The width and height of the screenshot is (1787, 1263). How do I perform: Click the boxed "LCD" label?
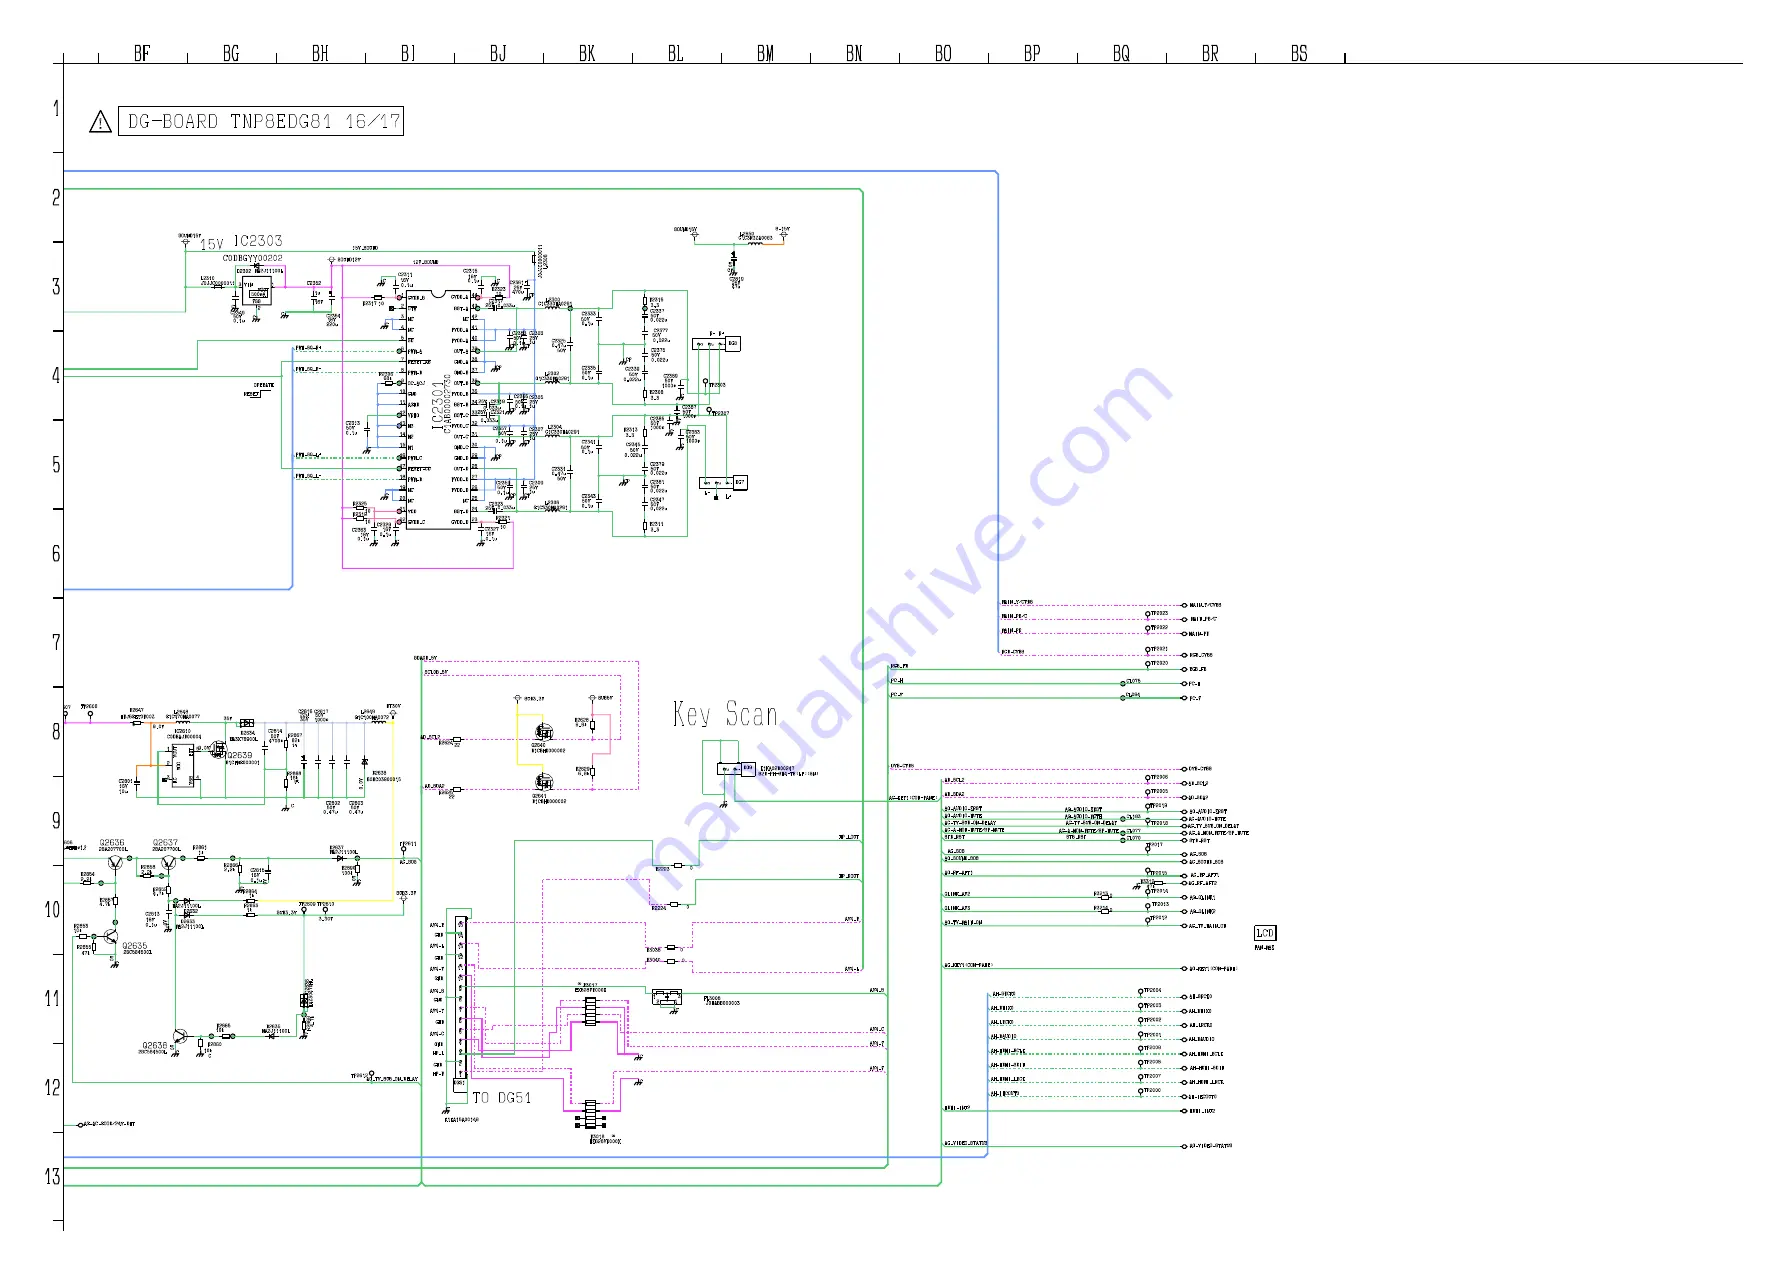click(x=1265, y=933)
